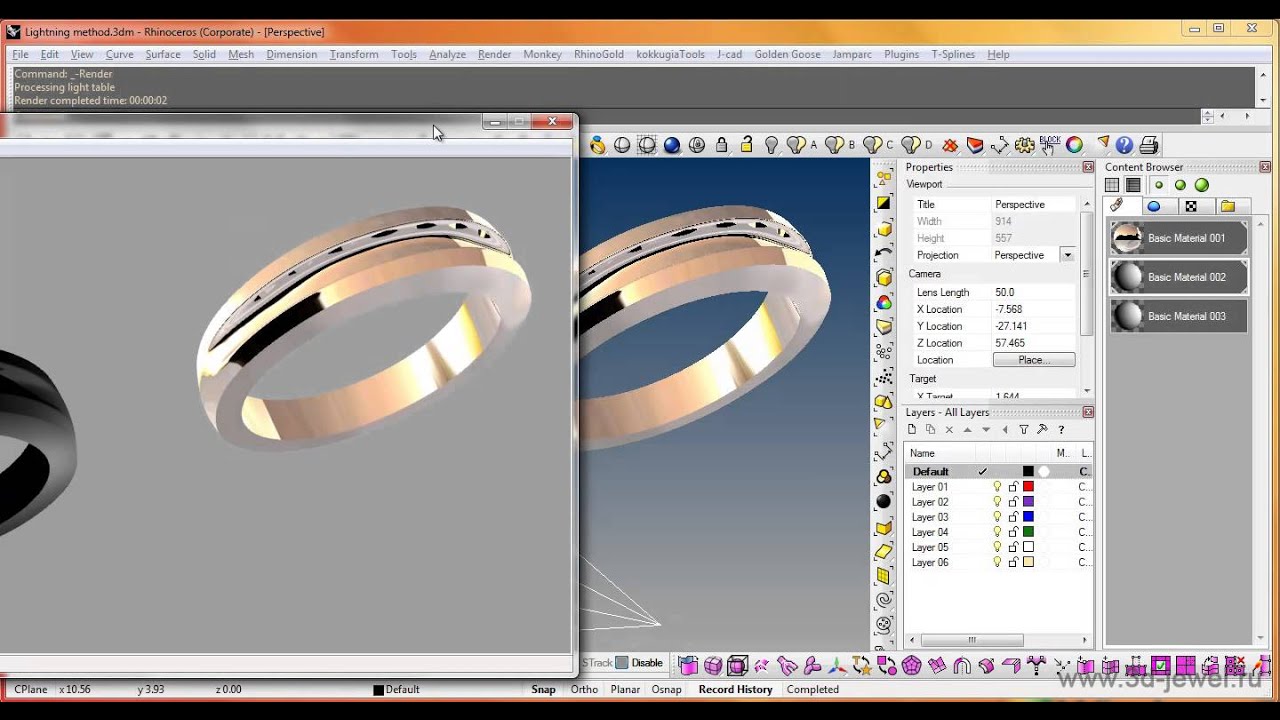Create a new layer with the page icon
This screenshot has height=720, width=1280.
tap(912, 430)
